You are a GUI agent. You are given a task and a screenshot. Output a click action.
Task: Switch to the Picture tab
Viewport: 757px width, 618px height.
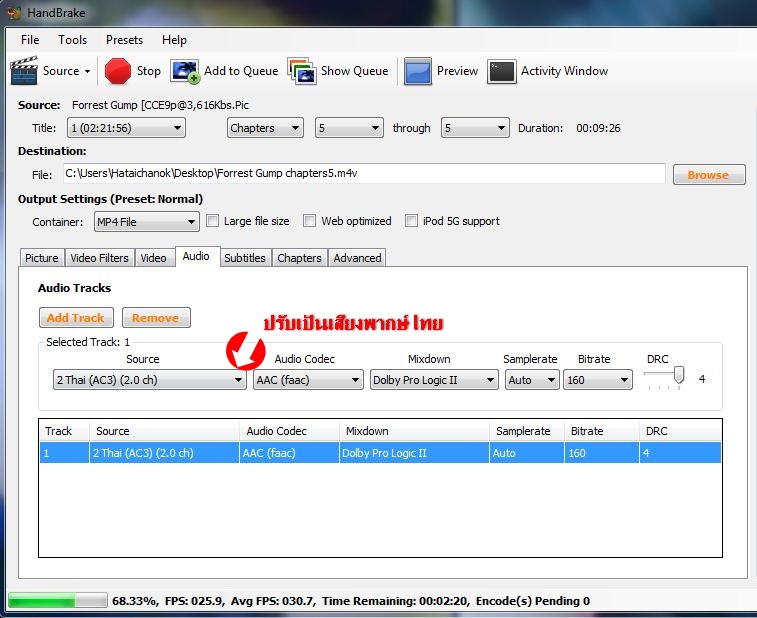coord(42,258)
